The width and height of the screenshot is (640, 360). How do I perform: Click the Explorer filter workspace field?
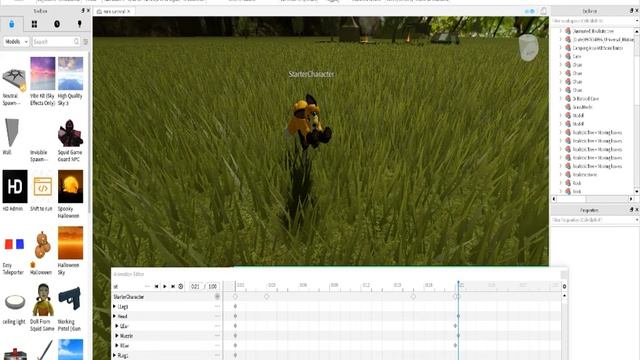tap(592, 21)
